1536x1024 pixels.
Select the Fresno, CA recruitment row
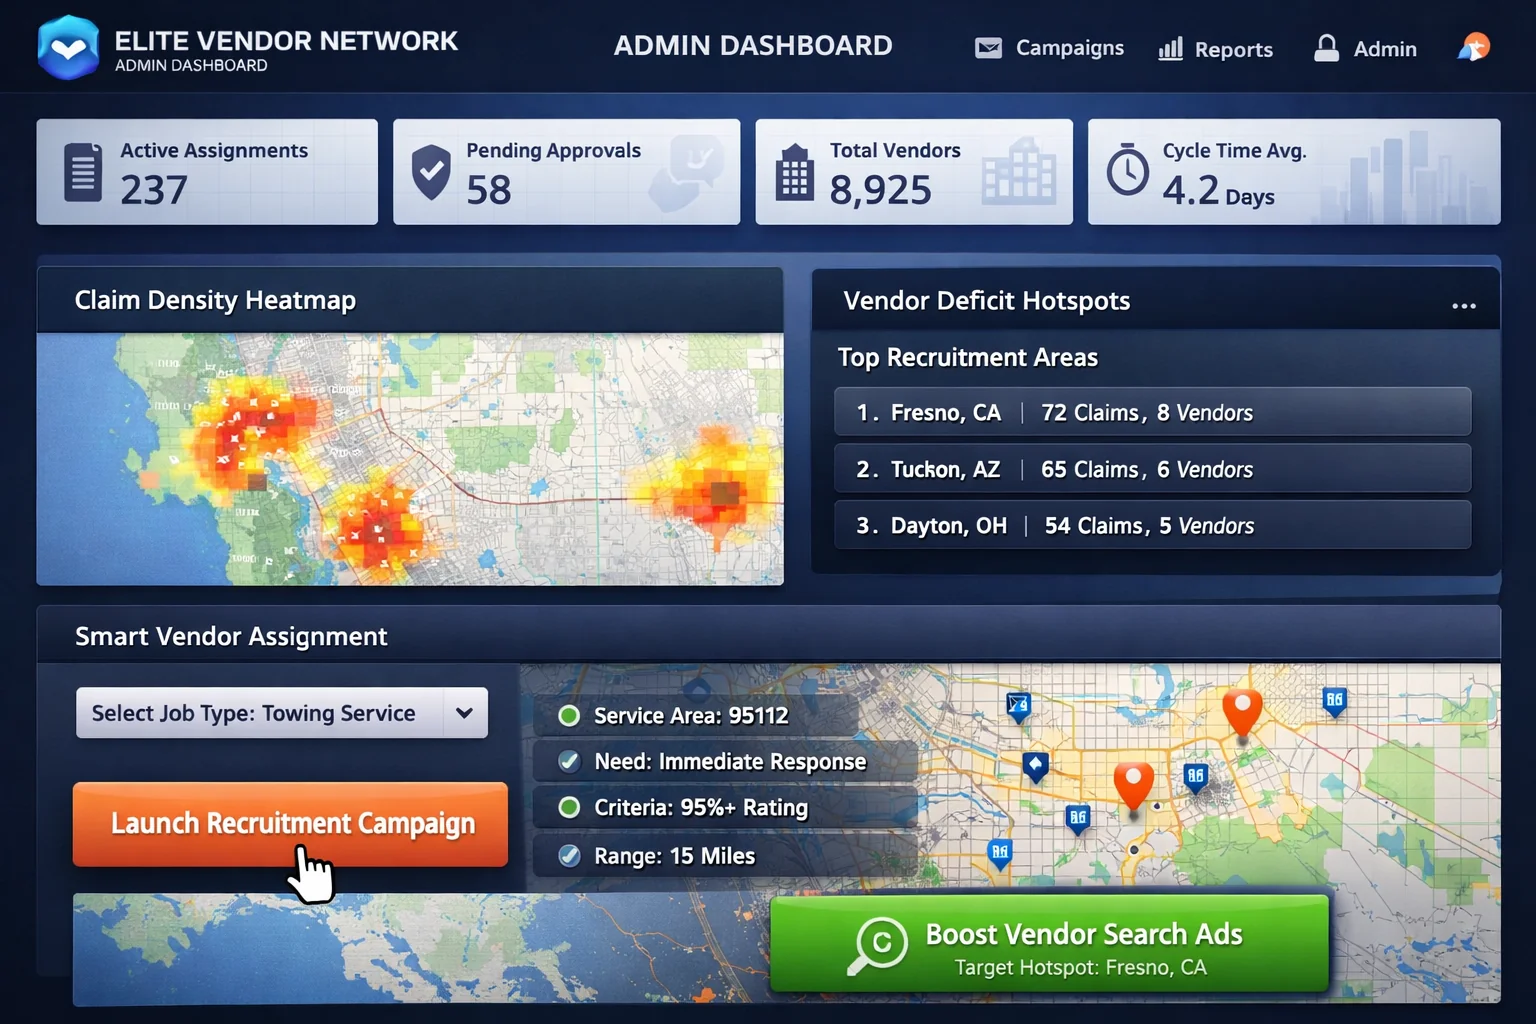pyautogui.click(x=1152, y=412)
